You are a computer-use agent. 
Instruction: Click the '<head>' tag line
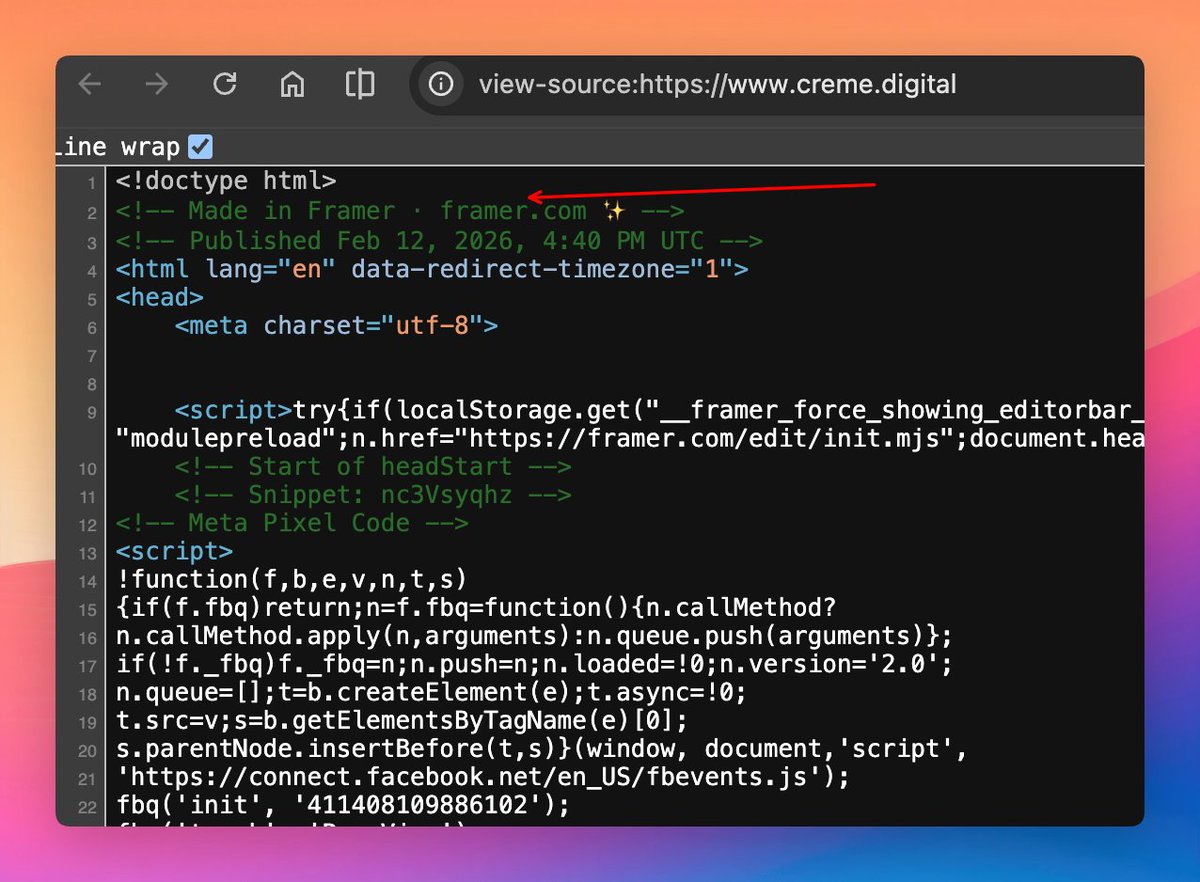[x=160, y=298]
